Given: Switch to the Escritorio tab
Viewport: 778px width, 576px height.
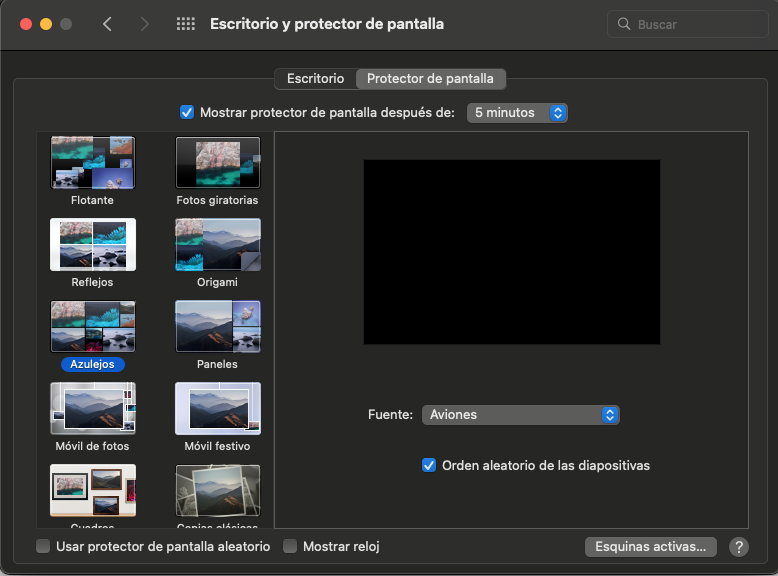Looking at the screenshot, I should pyautogui.click(x=315, y=78).
